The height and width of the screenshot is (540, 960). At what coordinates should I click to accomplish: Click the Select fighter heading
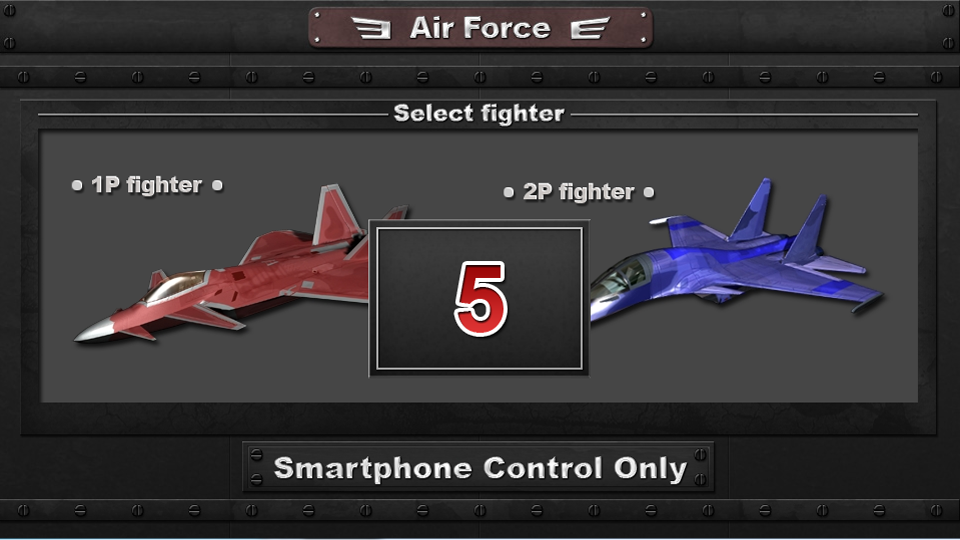tap(479, 113)
